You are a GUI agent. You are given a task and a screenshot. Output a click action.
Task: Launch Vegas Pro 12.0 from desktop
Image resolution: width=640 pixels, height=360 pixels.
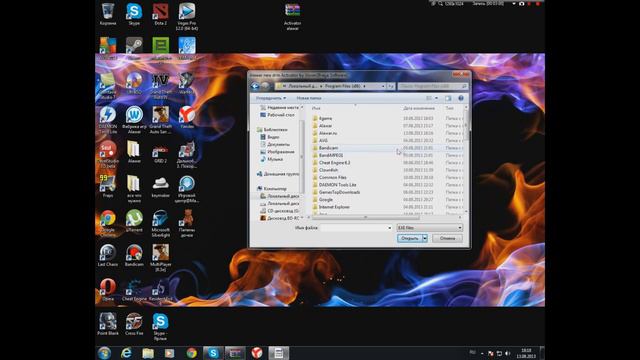[x=187, y=16]
